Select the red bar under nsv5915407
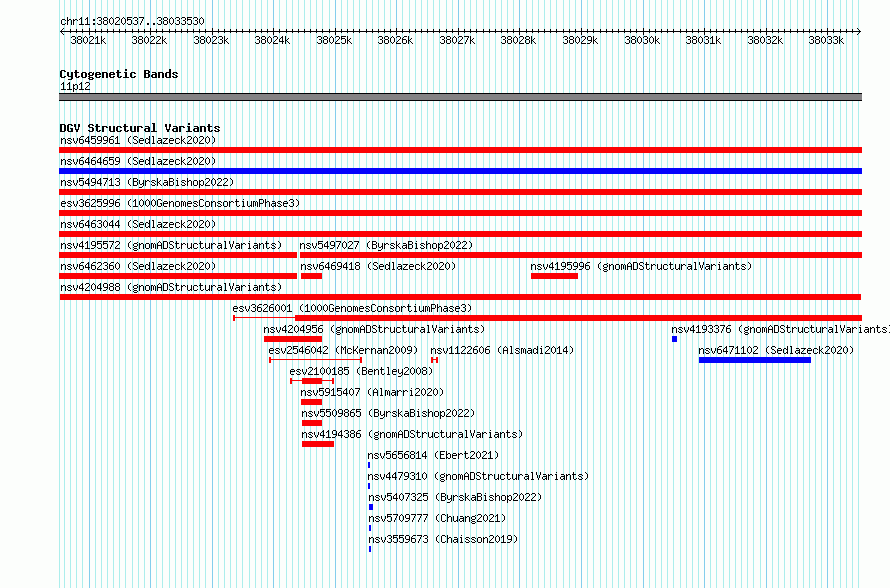Screen dimensions: 890x588 [311, 402]
